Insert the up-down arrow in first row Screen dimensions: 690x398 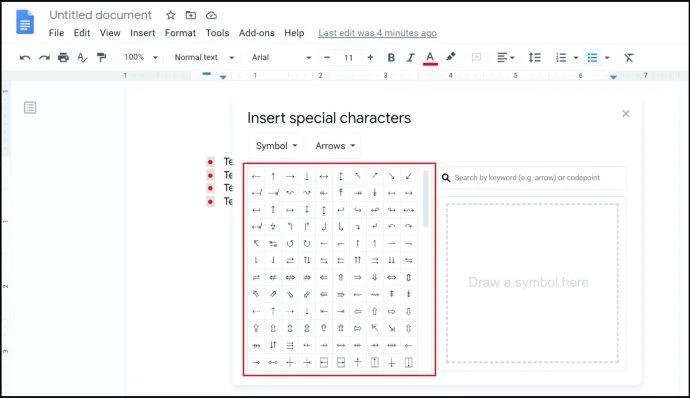tap(341, 177)
